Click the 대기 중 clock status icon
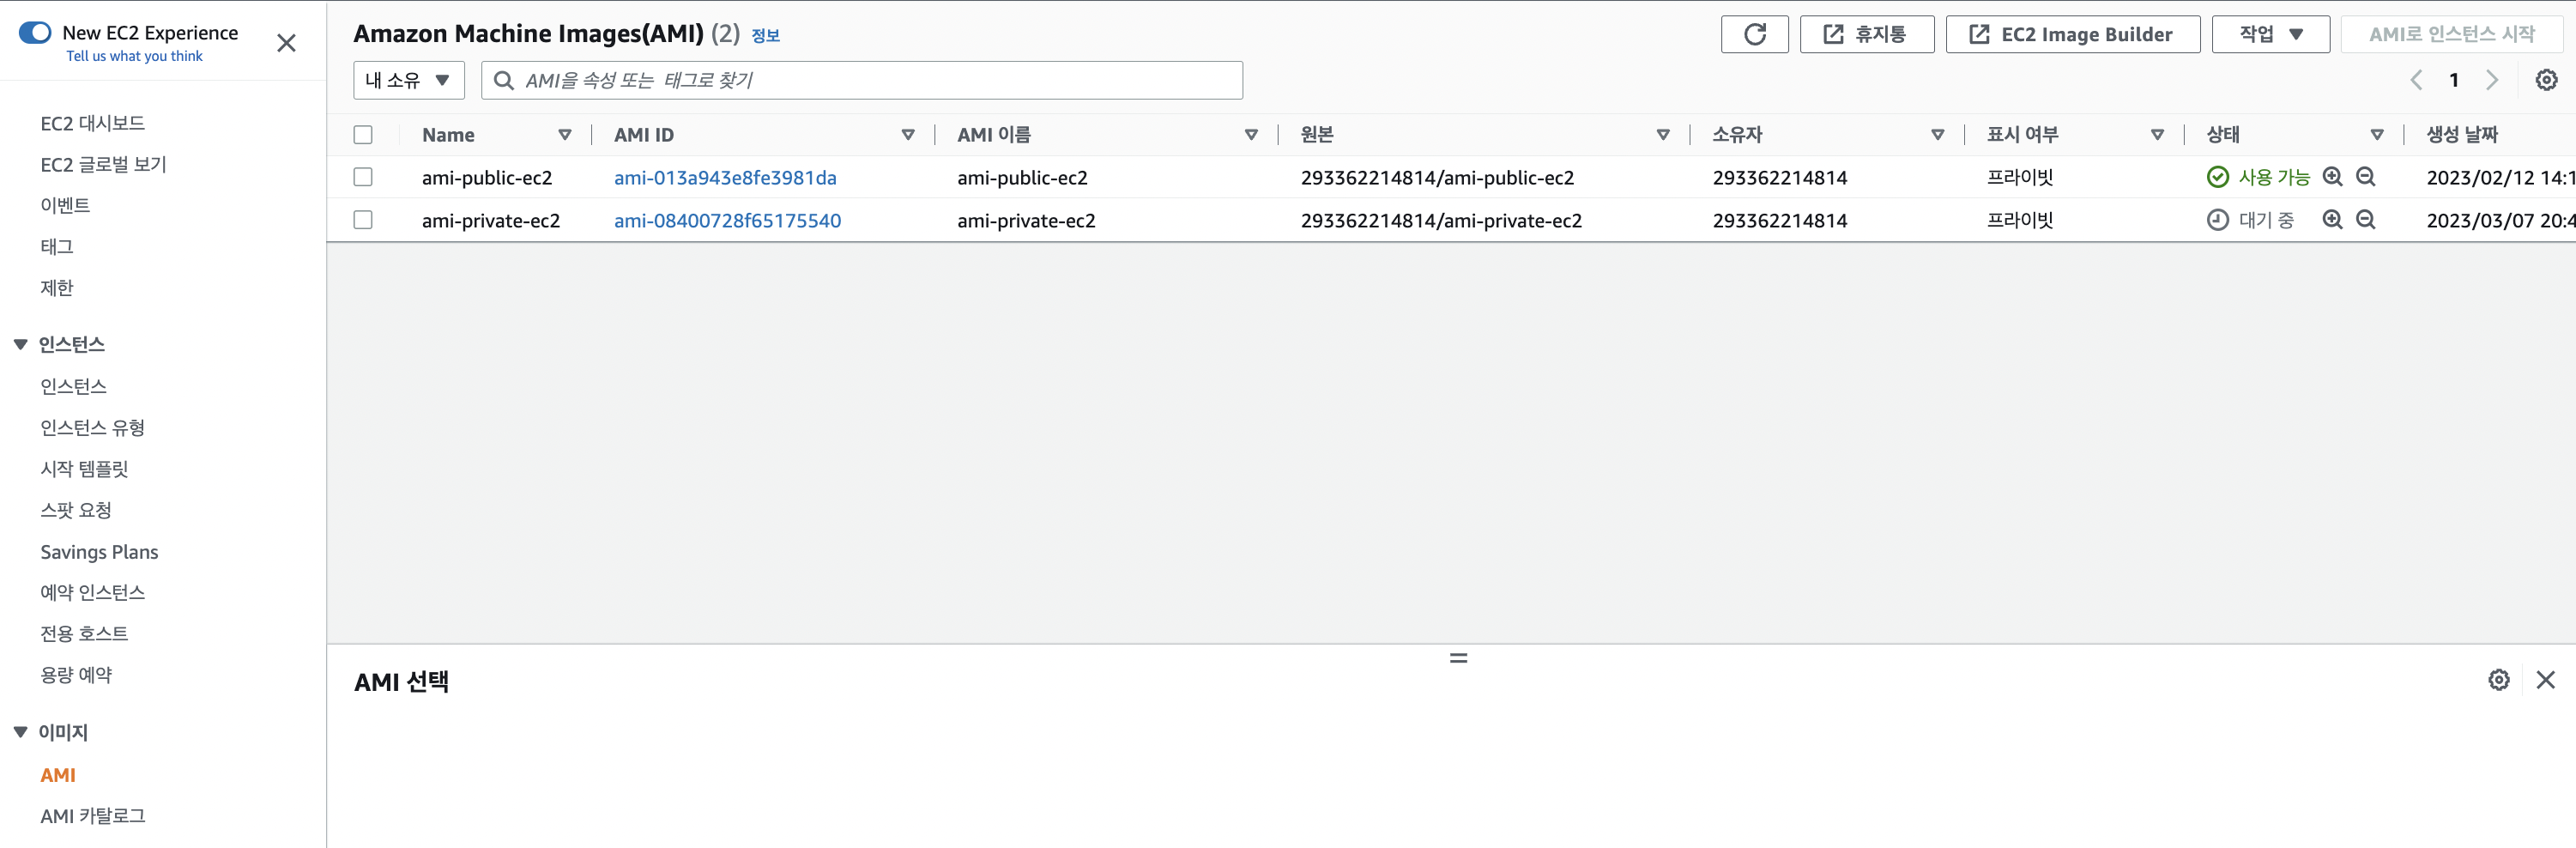The image size is (2576, 848). [x=2218, y=220]
